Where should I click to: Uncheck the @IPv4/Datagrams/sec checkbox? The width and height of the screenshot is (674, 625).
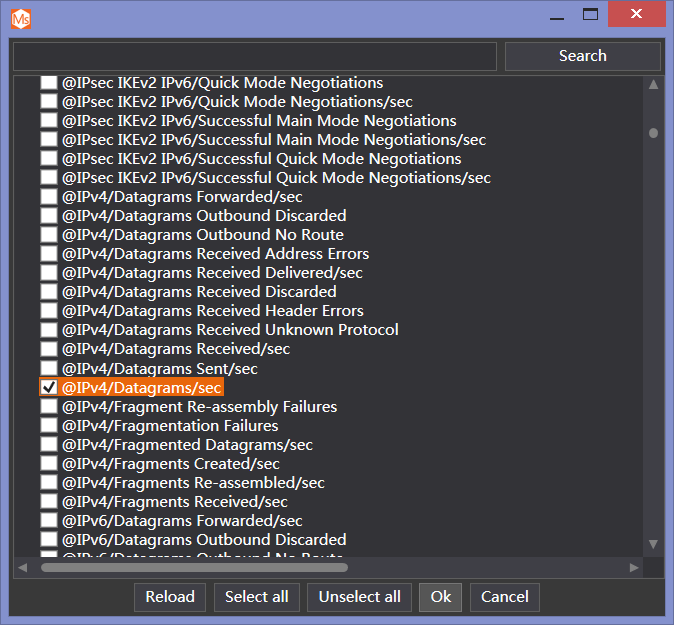(x=49, y=387)
